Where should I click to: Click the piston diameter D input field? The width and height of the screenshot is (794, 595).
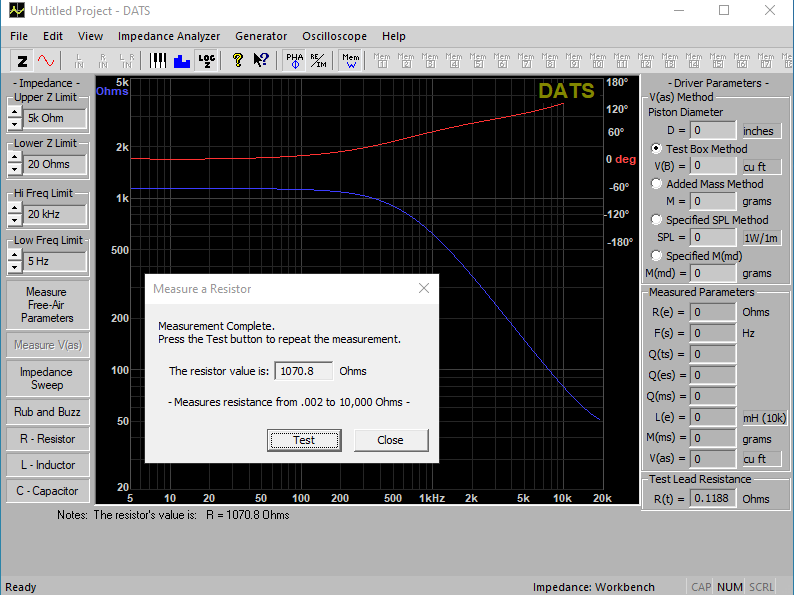pyautogui.click(x=713, y=130)
